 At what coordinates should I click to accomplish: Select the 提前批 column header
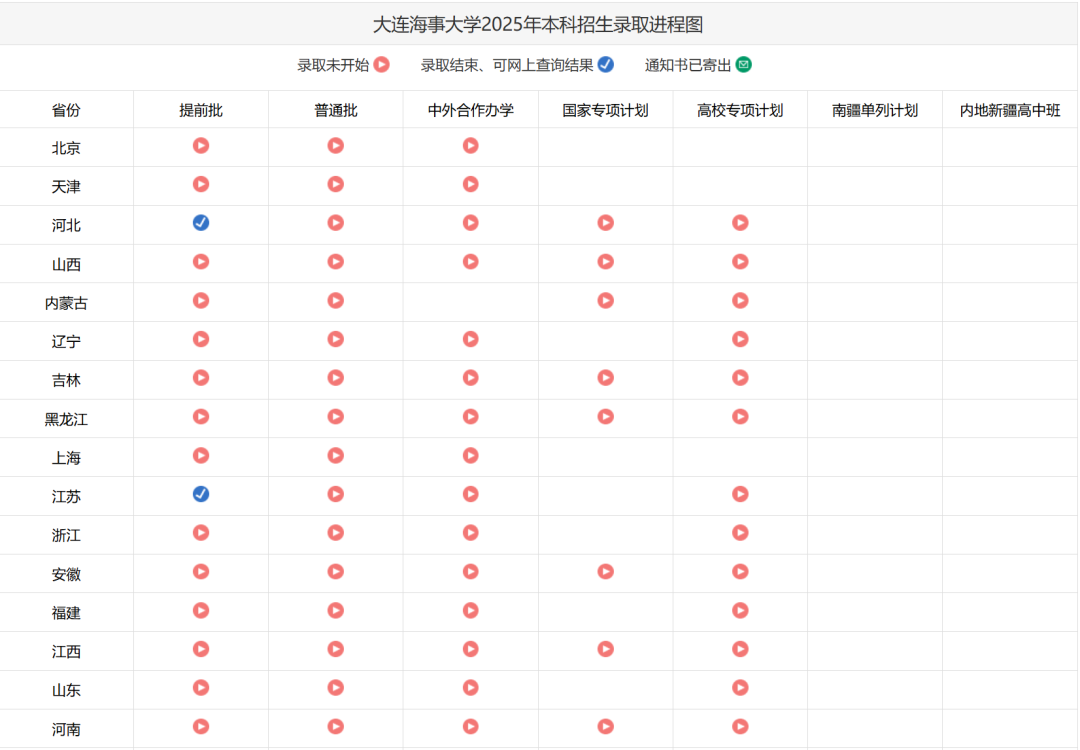[x=200, y=110]
